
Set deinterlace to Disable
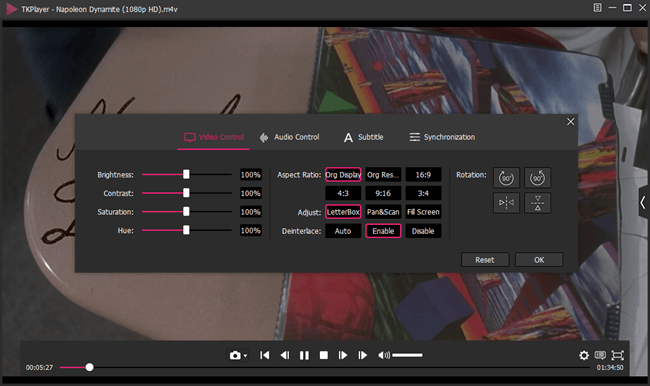[423, 231]
